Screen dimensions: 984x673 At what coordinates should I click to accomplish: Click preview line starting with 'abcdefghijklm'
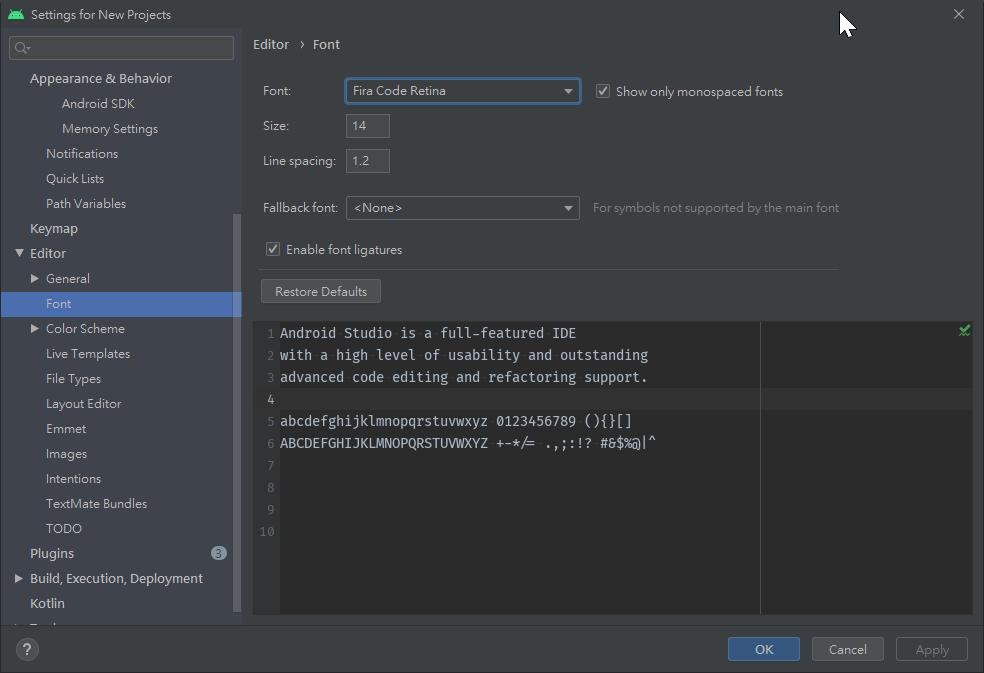(x=456, y=421)
